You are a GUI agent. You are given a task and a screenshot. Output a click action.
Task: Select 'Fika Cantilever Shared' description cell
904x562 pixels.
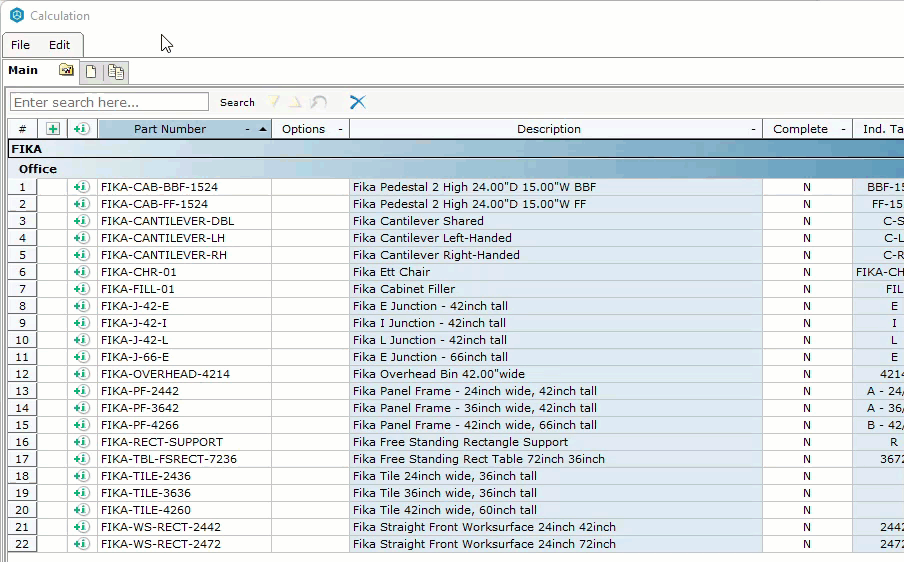[x=556, y=221]
